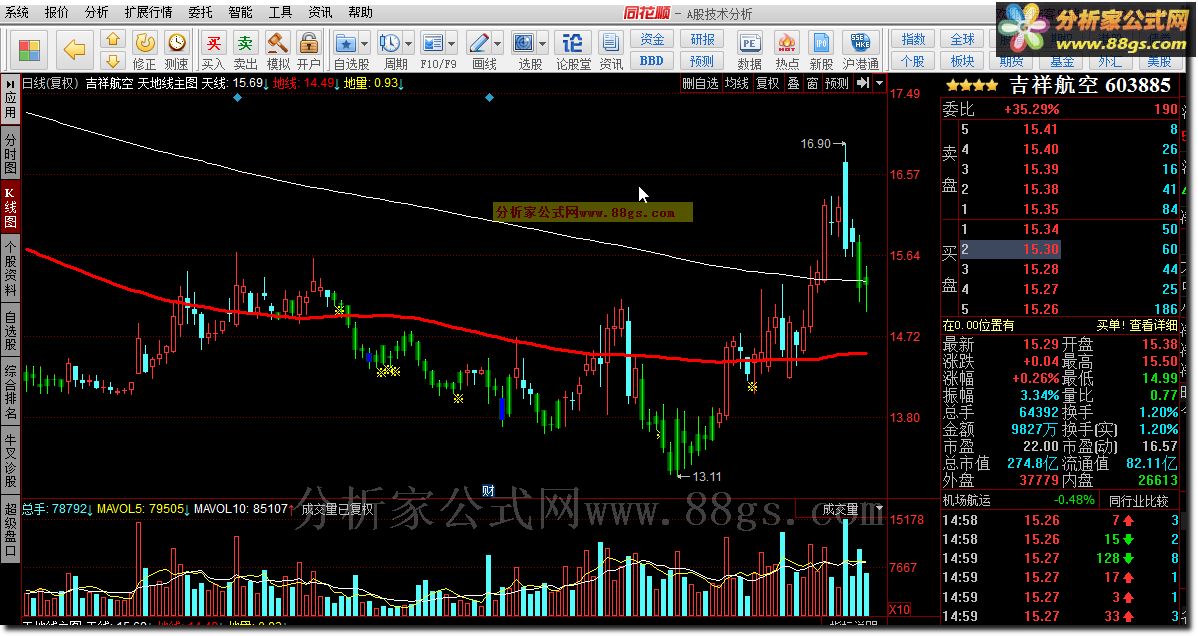
Task: Click the next-panel arrow icon beside 预测
Action: (863, 83)
